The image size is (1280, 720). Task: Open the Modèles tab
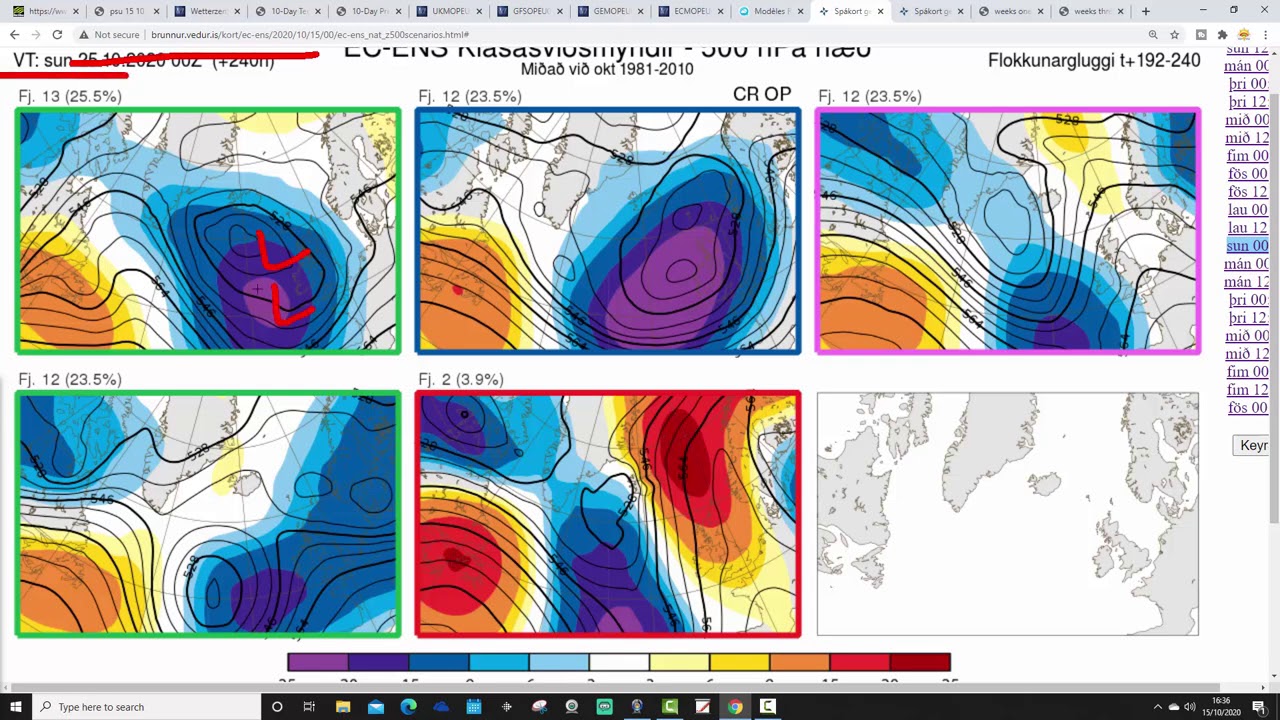pyautogui.click(x=774, y=11)
